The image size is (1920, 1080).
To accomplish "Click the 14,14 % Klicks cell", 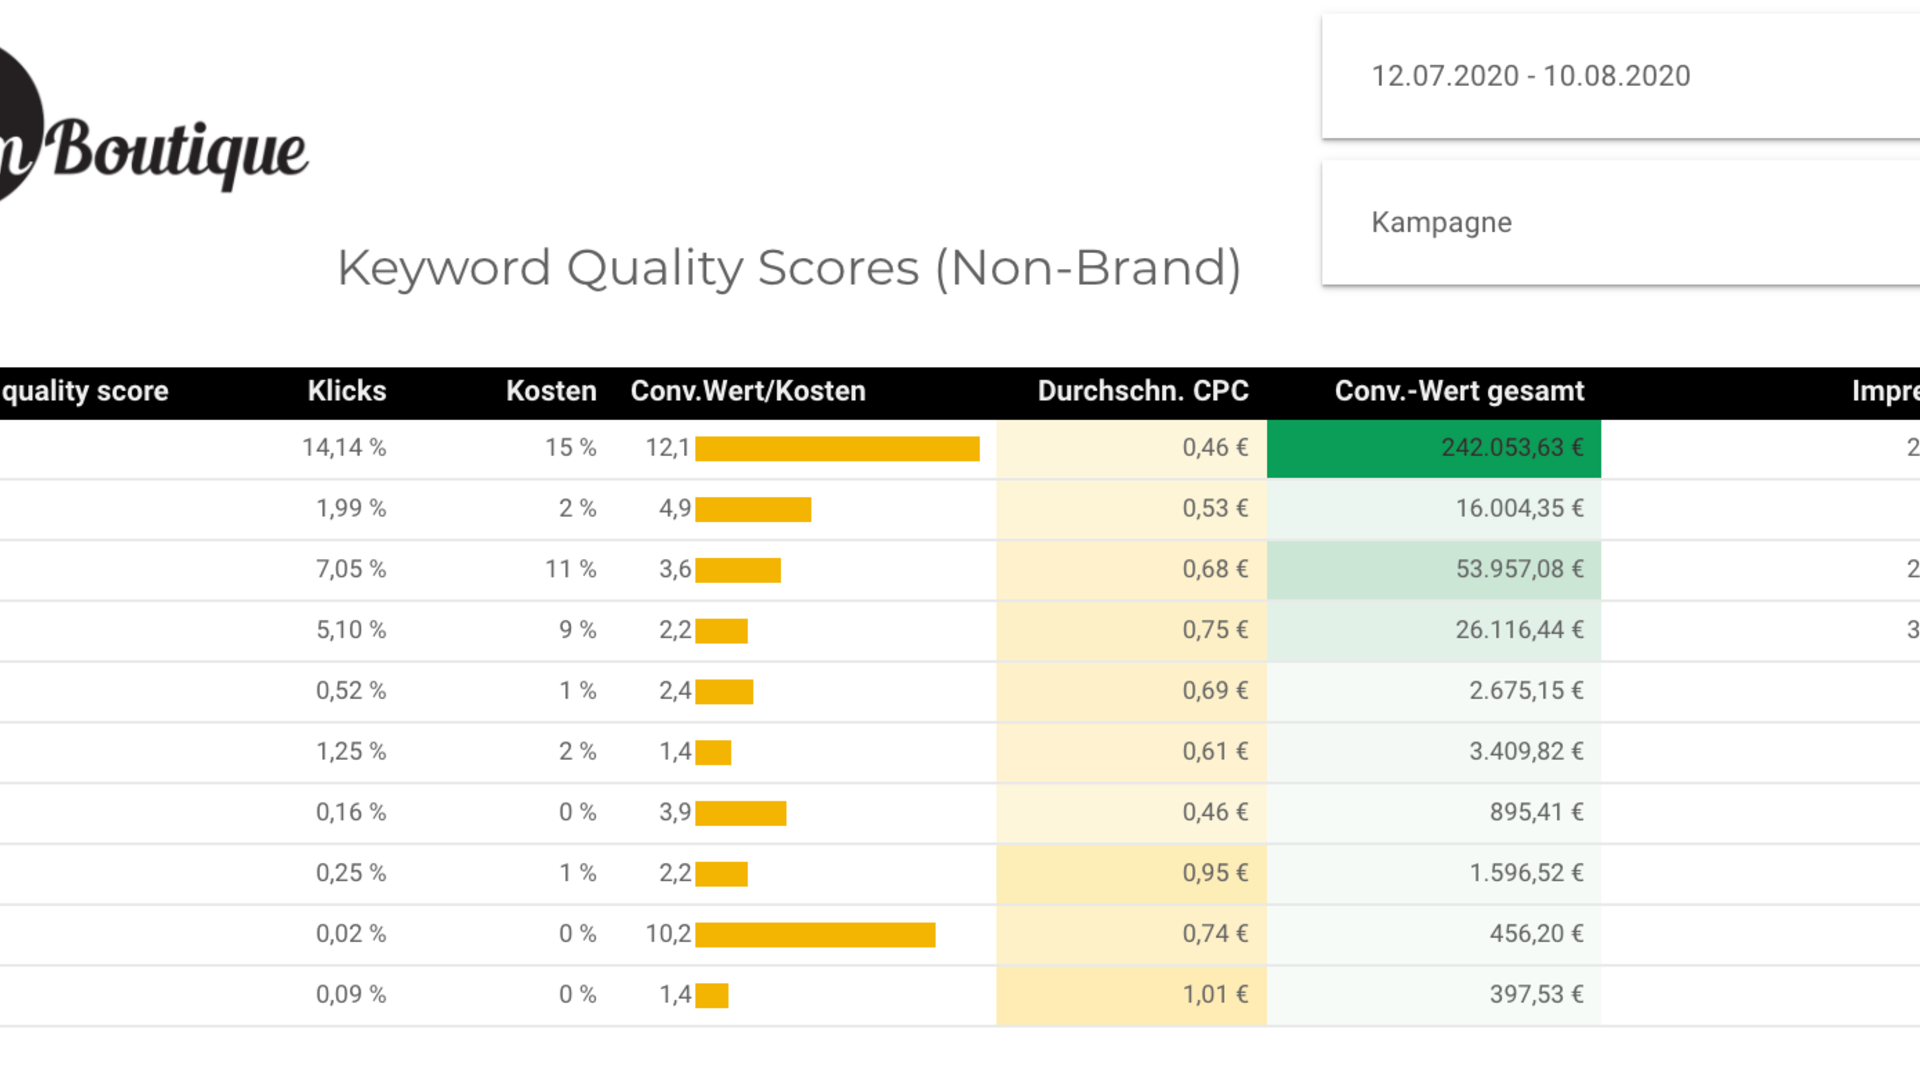I will click(344, 448).
